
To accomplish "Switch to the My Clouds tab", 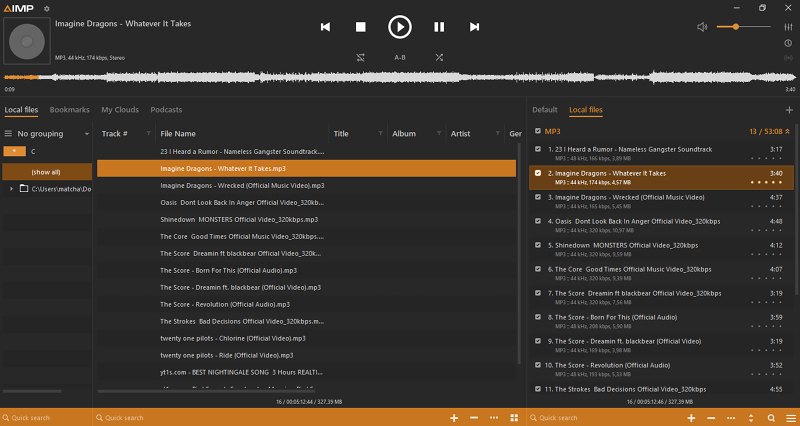I will (x=120, y=110).
